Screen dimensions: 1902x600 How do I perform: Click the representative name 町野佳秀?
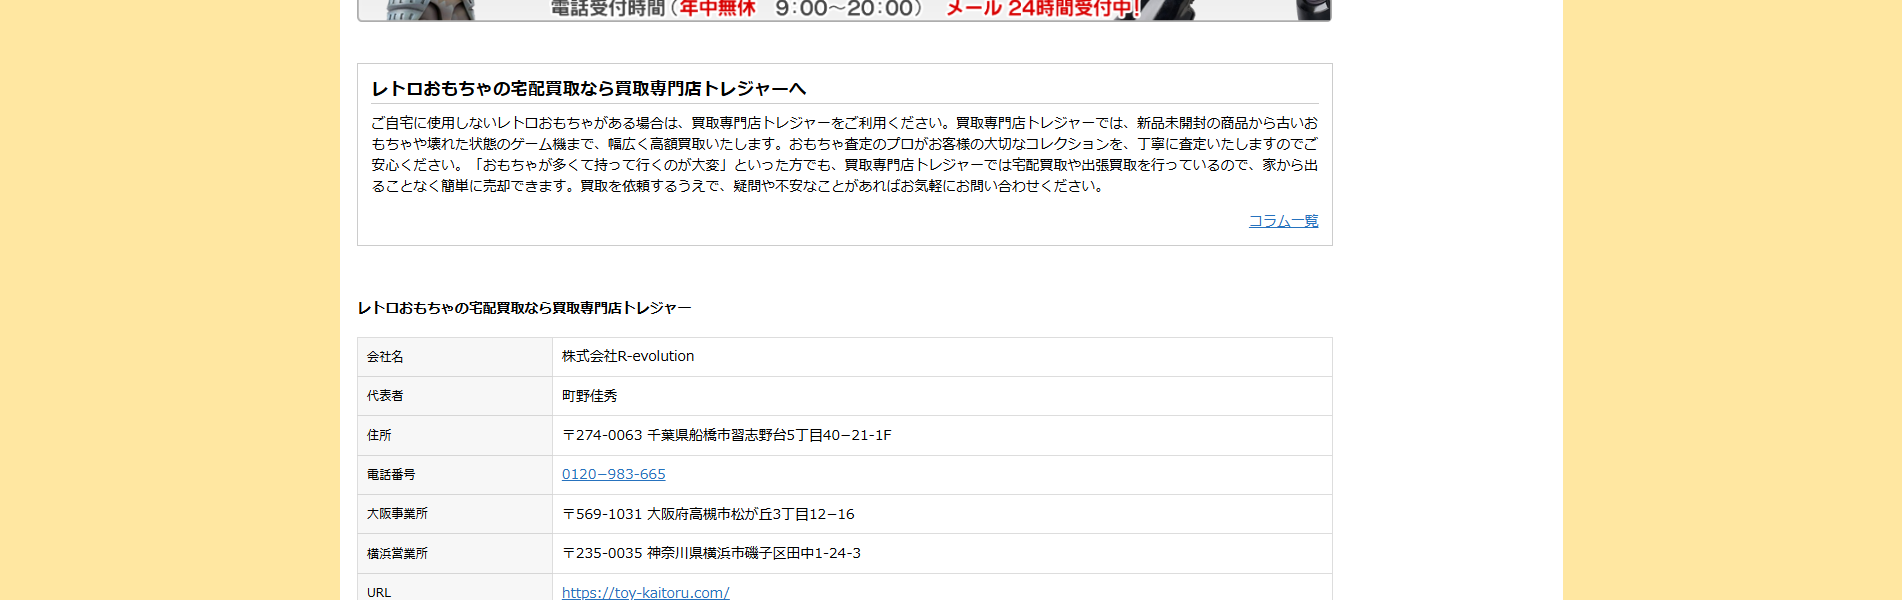tap(589, 396)
